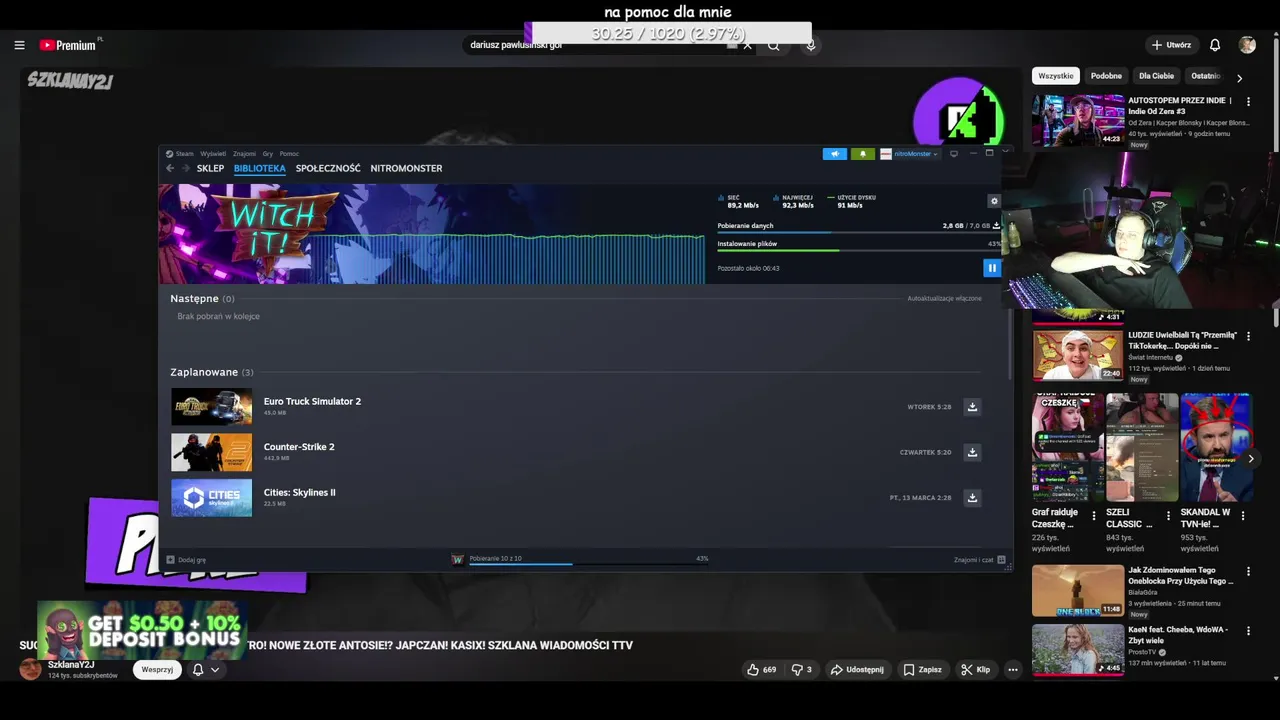Download Euro Truck Simulator 2 update now
The width and height of the screenshot is (1280, 720).
(x=971, y=407)
